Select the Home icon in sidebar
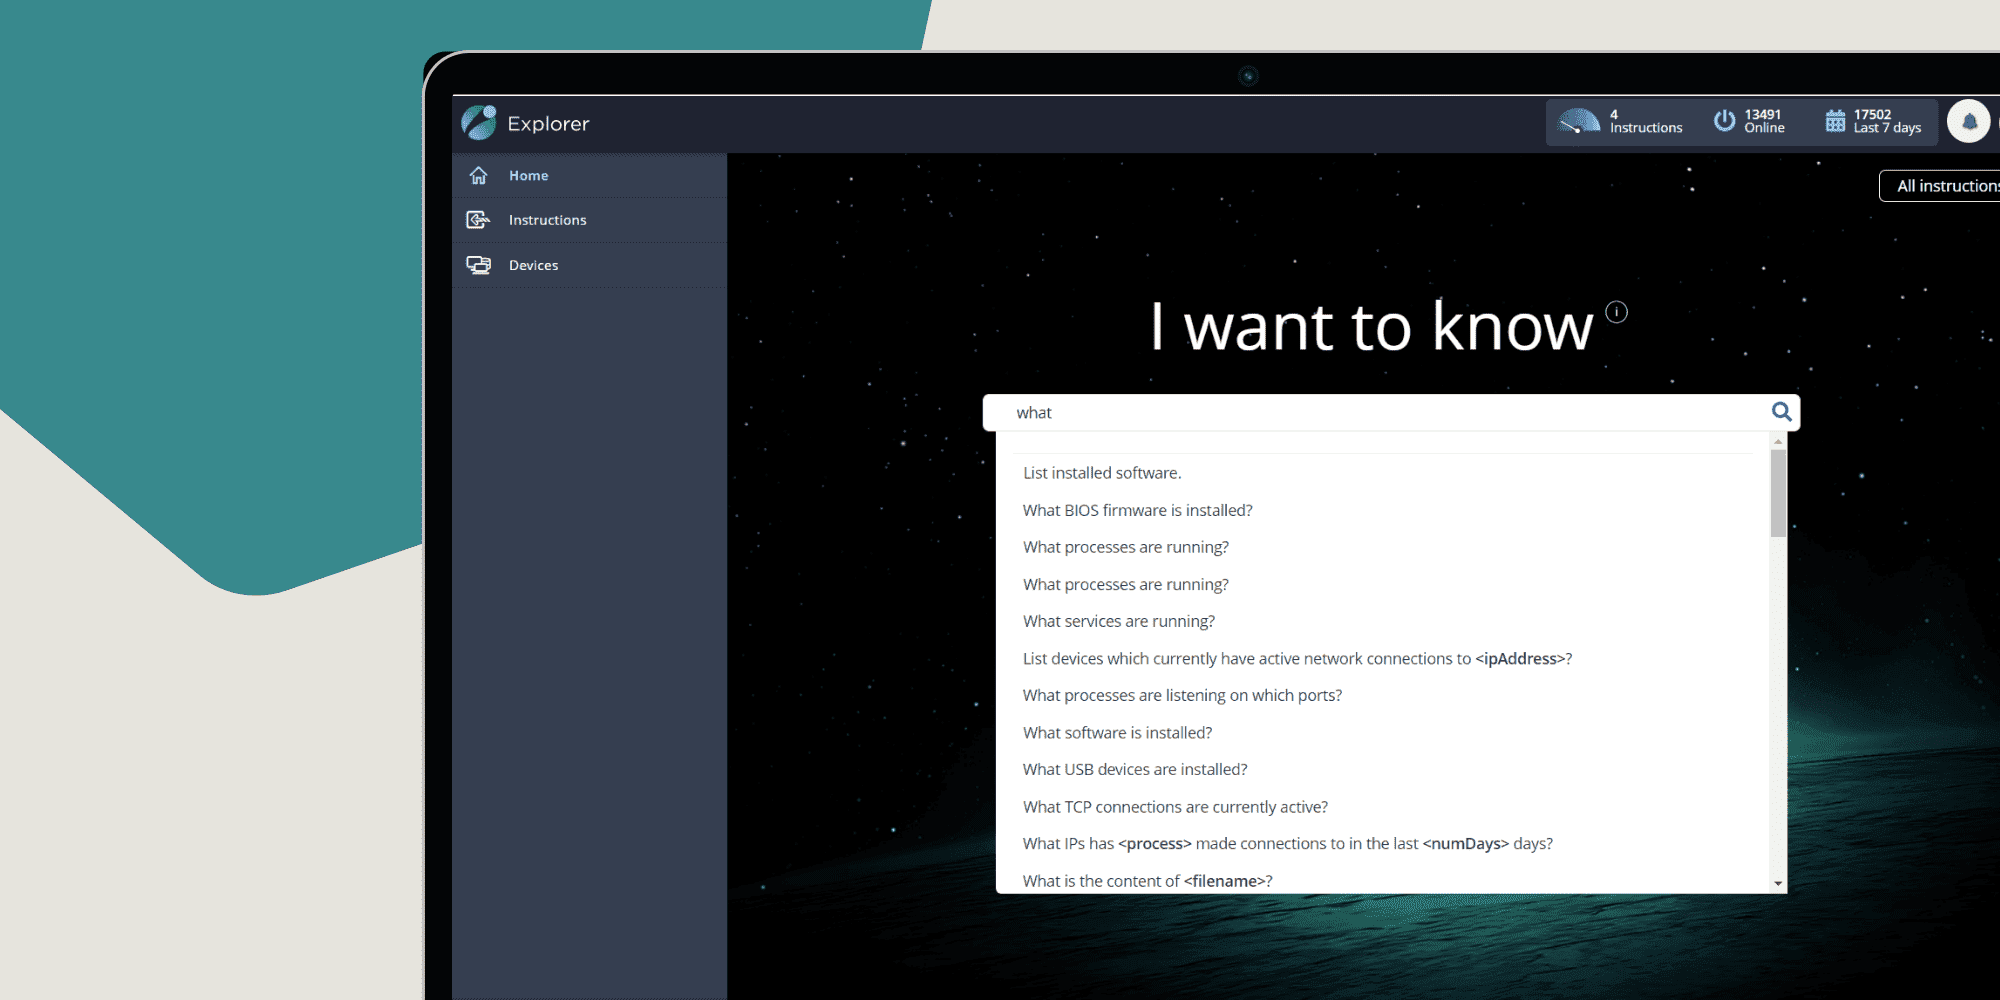This screenshot has height=1000, width=2000. 479,175
